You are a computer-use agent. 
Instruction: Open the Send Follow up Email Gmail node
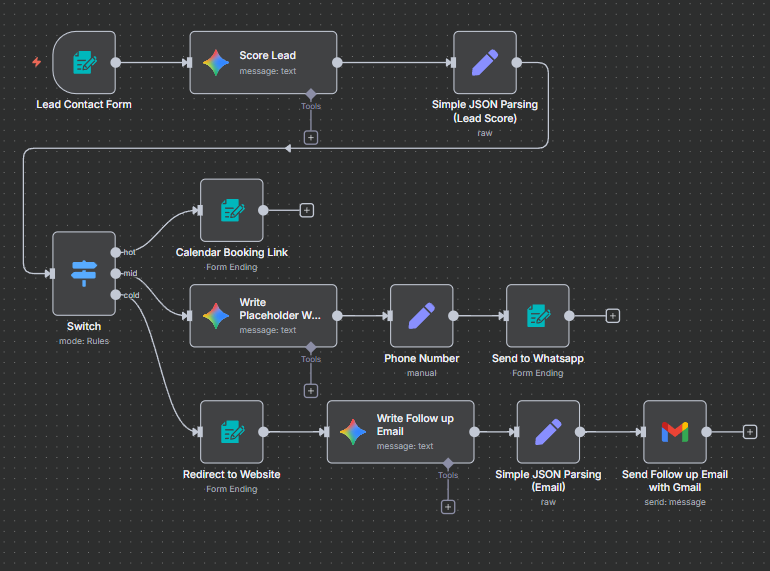(x=675, y=432)
